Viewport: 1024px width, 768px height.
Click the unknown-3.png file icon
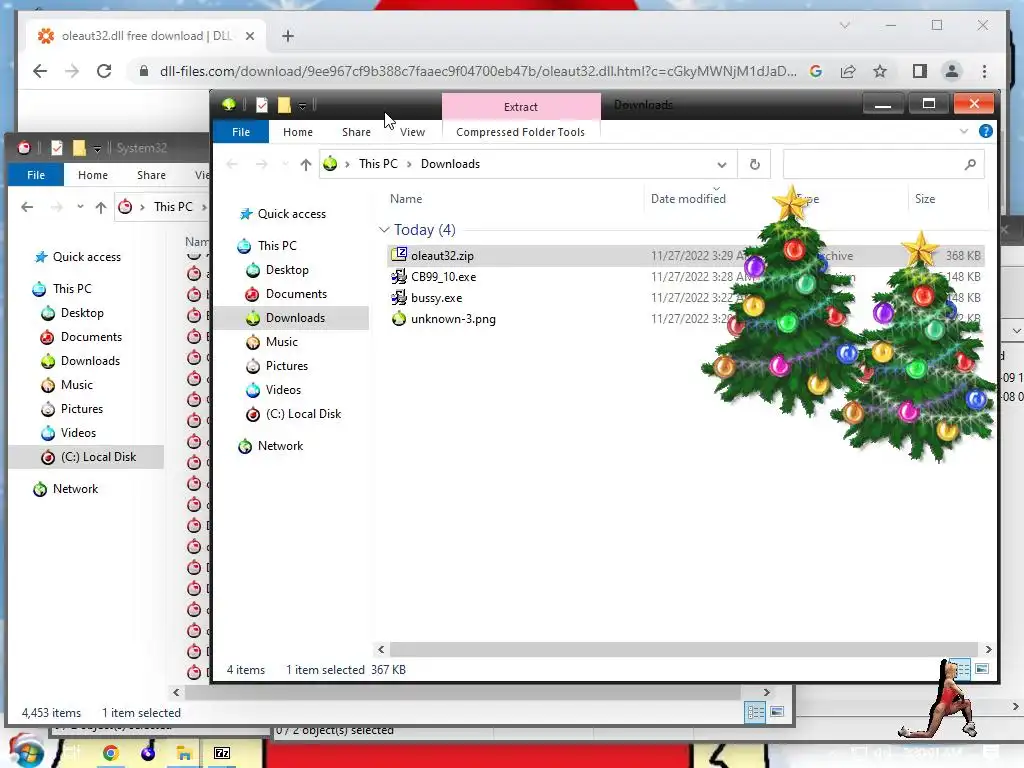tap(398, 319)
